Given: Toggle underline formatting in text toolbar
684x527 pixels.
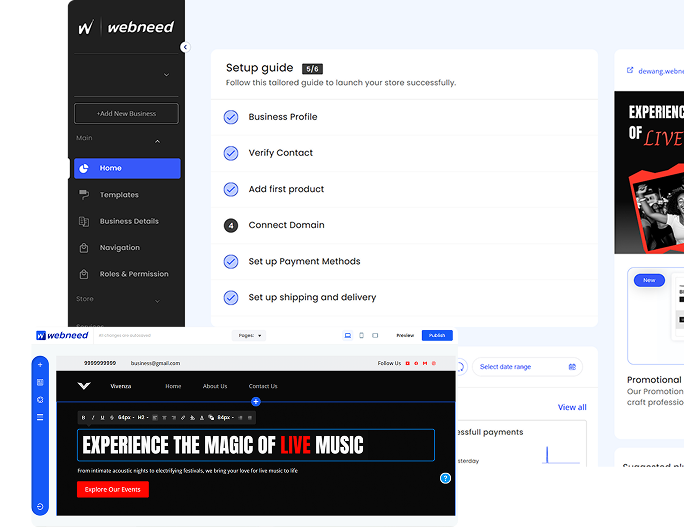Looking at the screenshot, I should pyautogui.click(x=103, y=417).
